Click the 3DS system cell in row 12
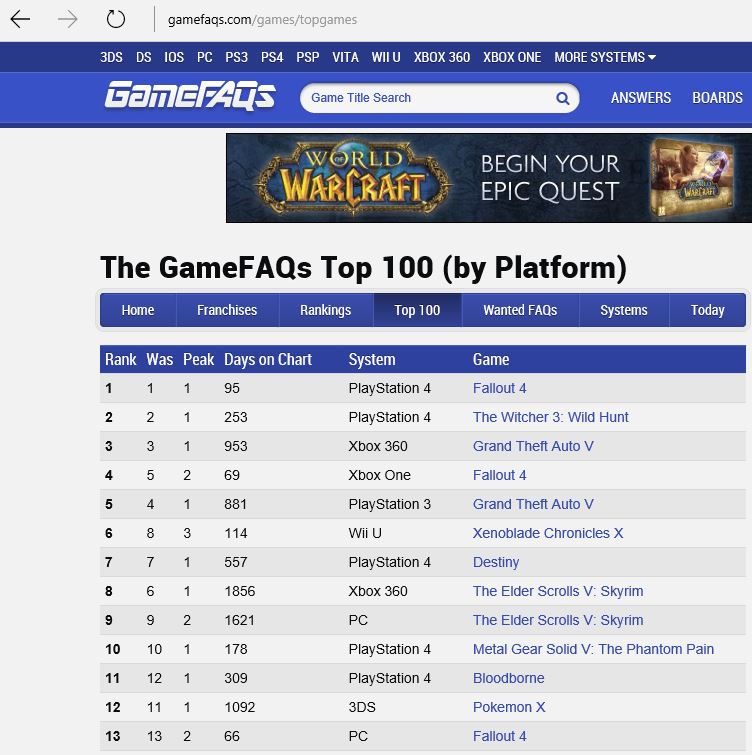Image resolution: width=752 pixels, height=755 pixels. click(x=362, y=707)
